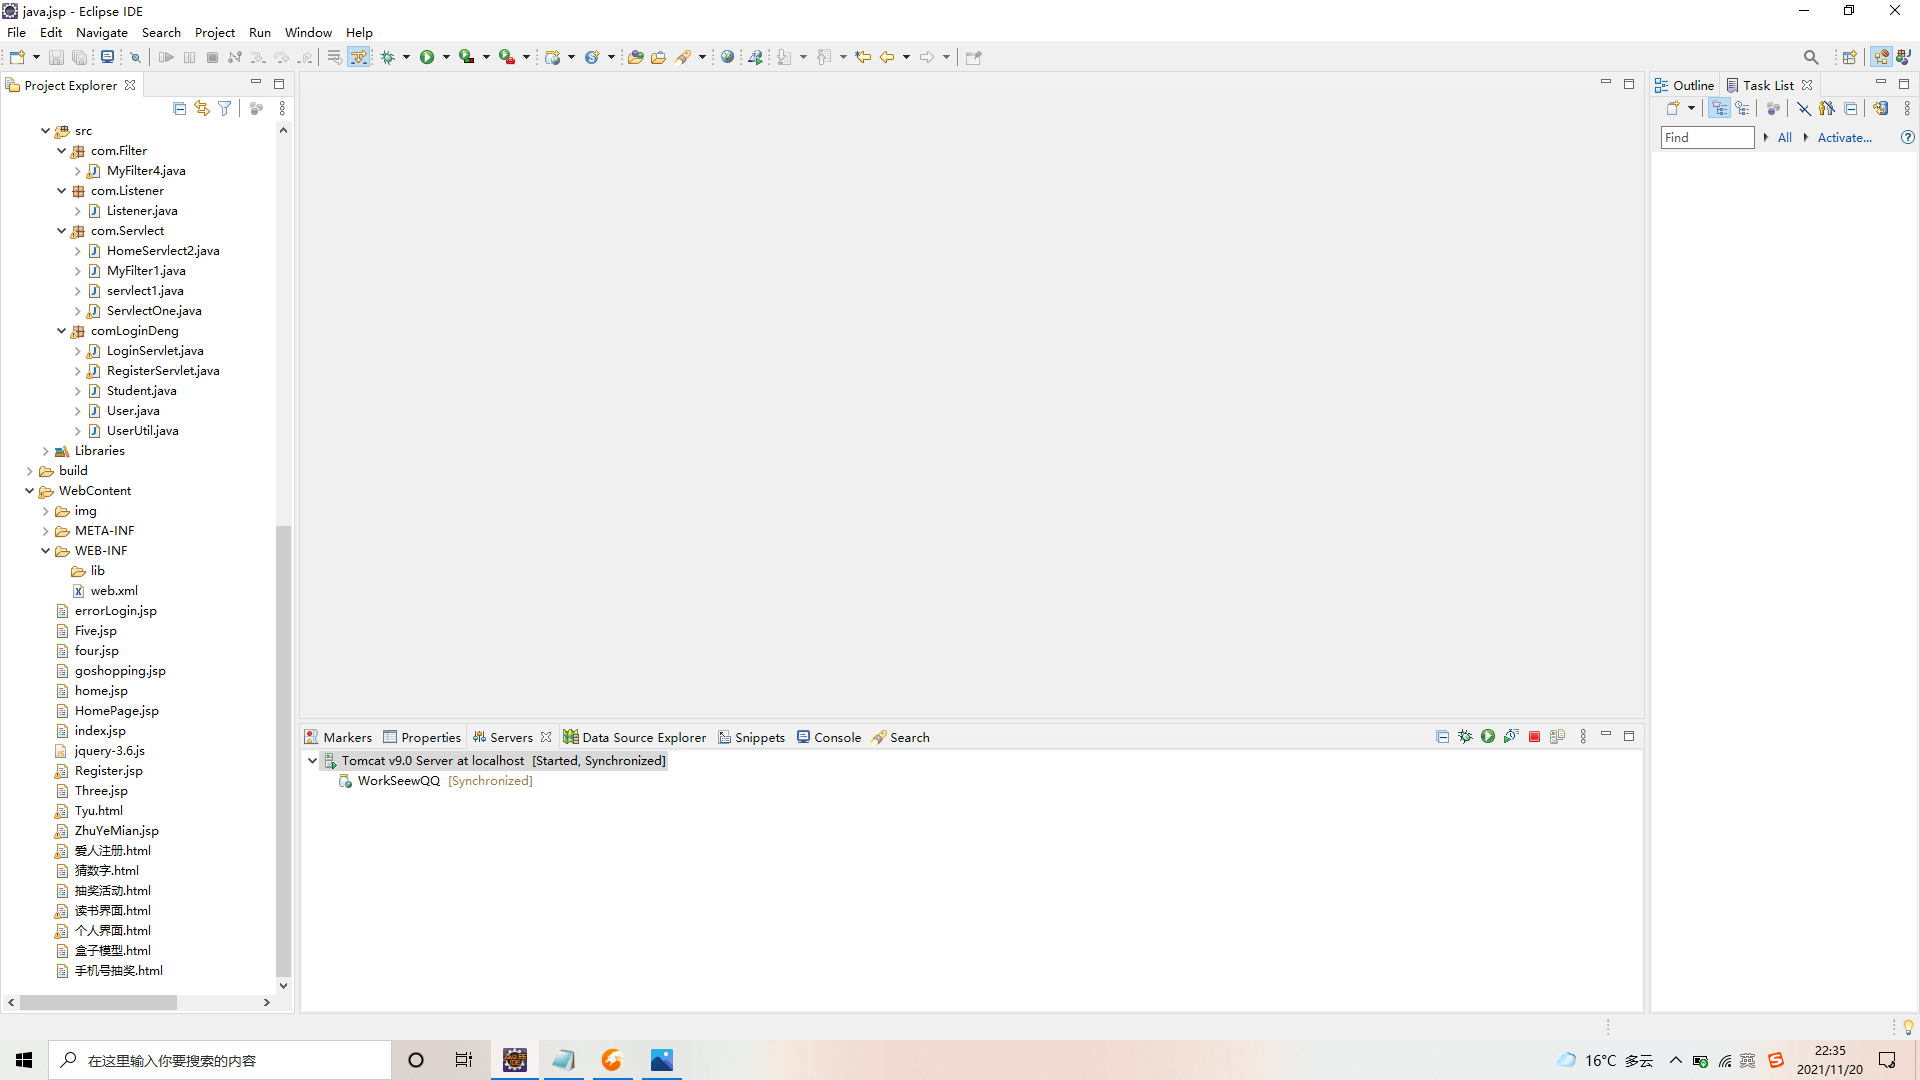
Task: Collapse the com.Servlect package
Action: coord(61,231)
